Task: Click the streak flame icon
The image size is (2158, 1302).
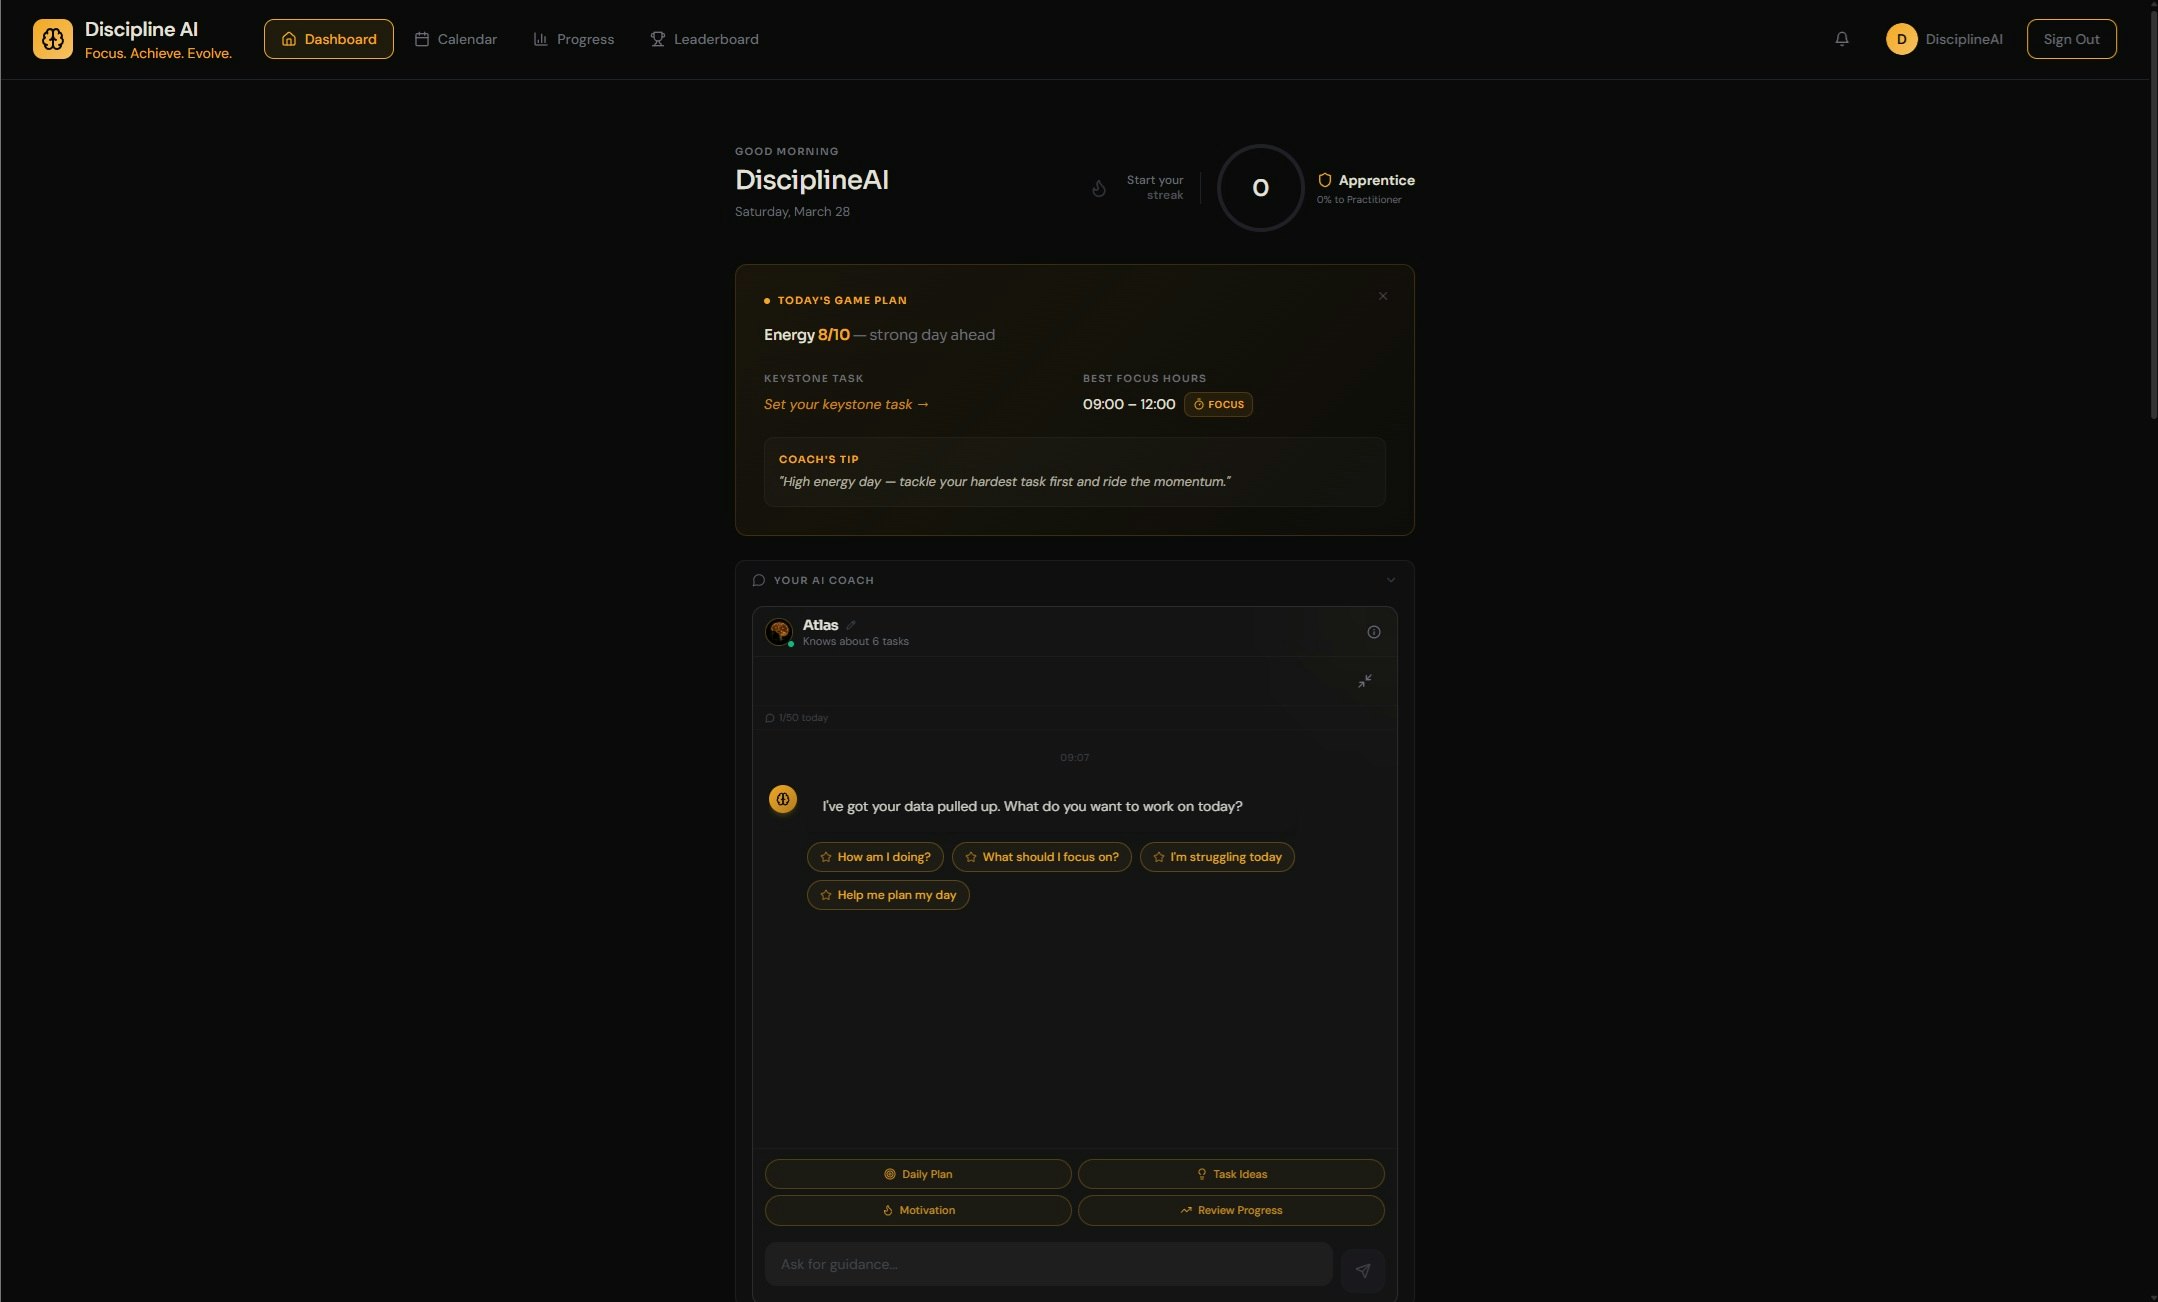Action: [1098, 188]
